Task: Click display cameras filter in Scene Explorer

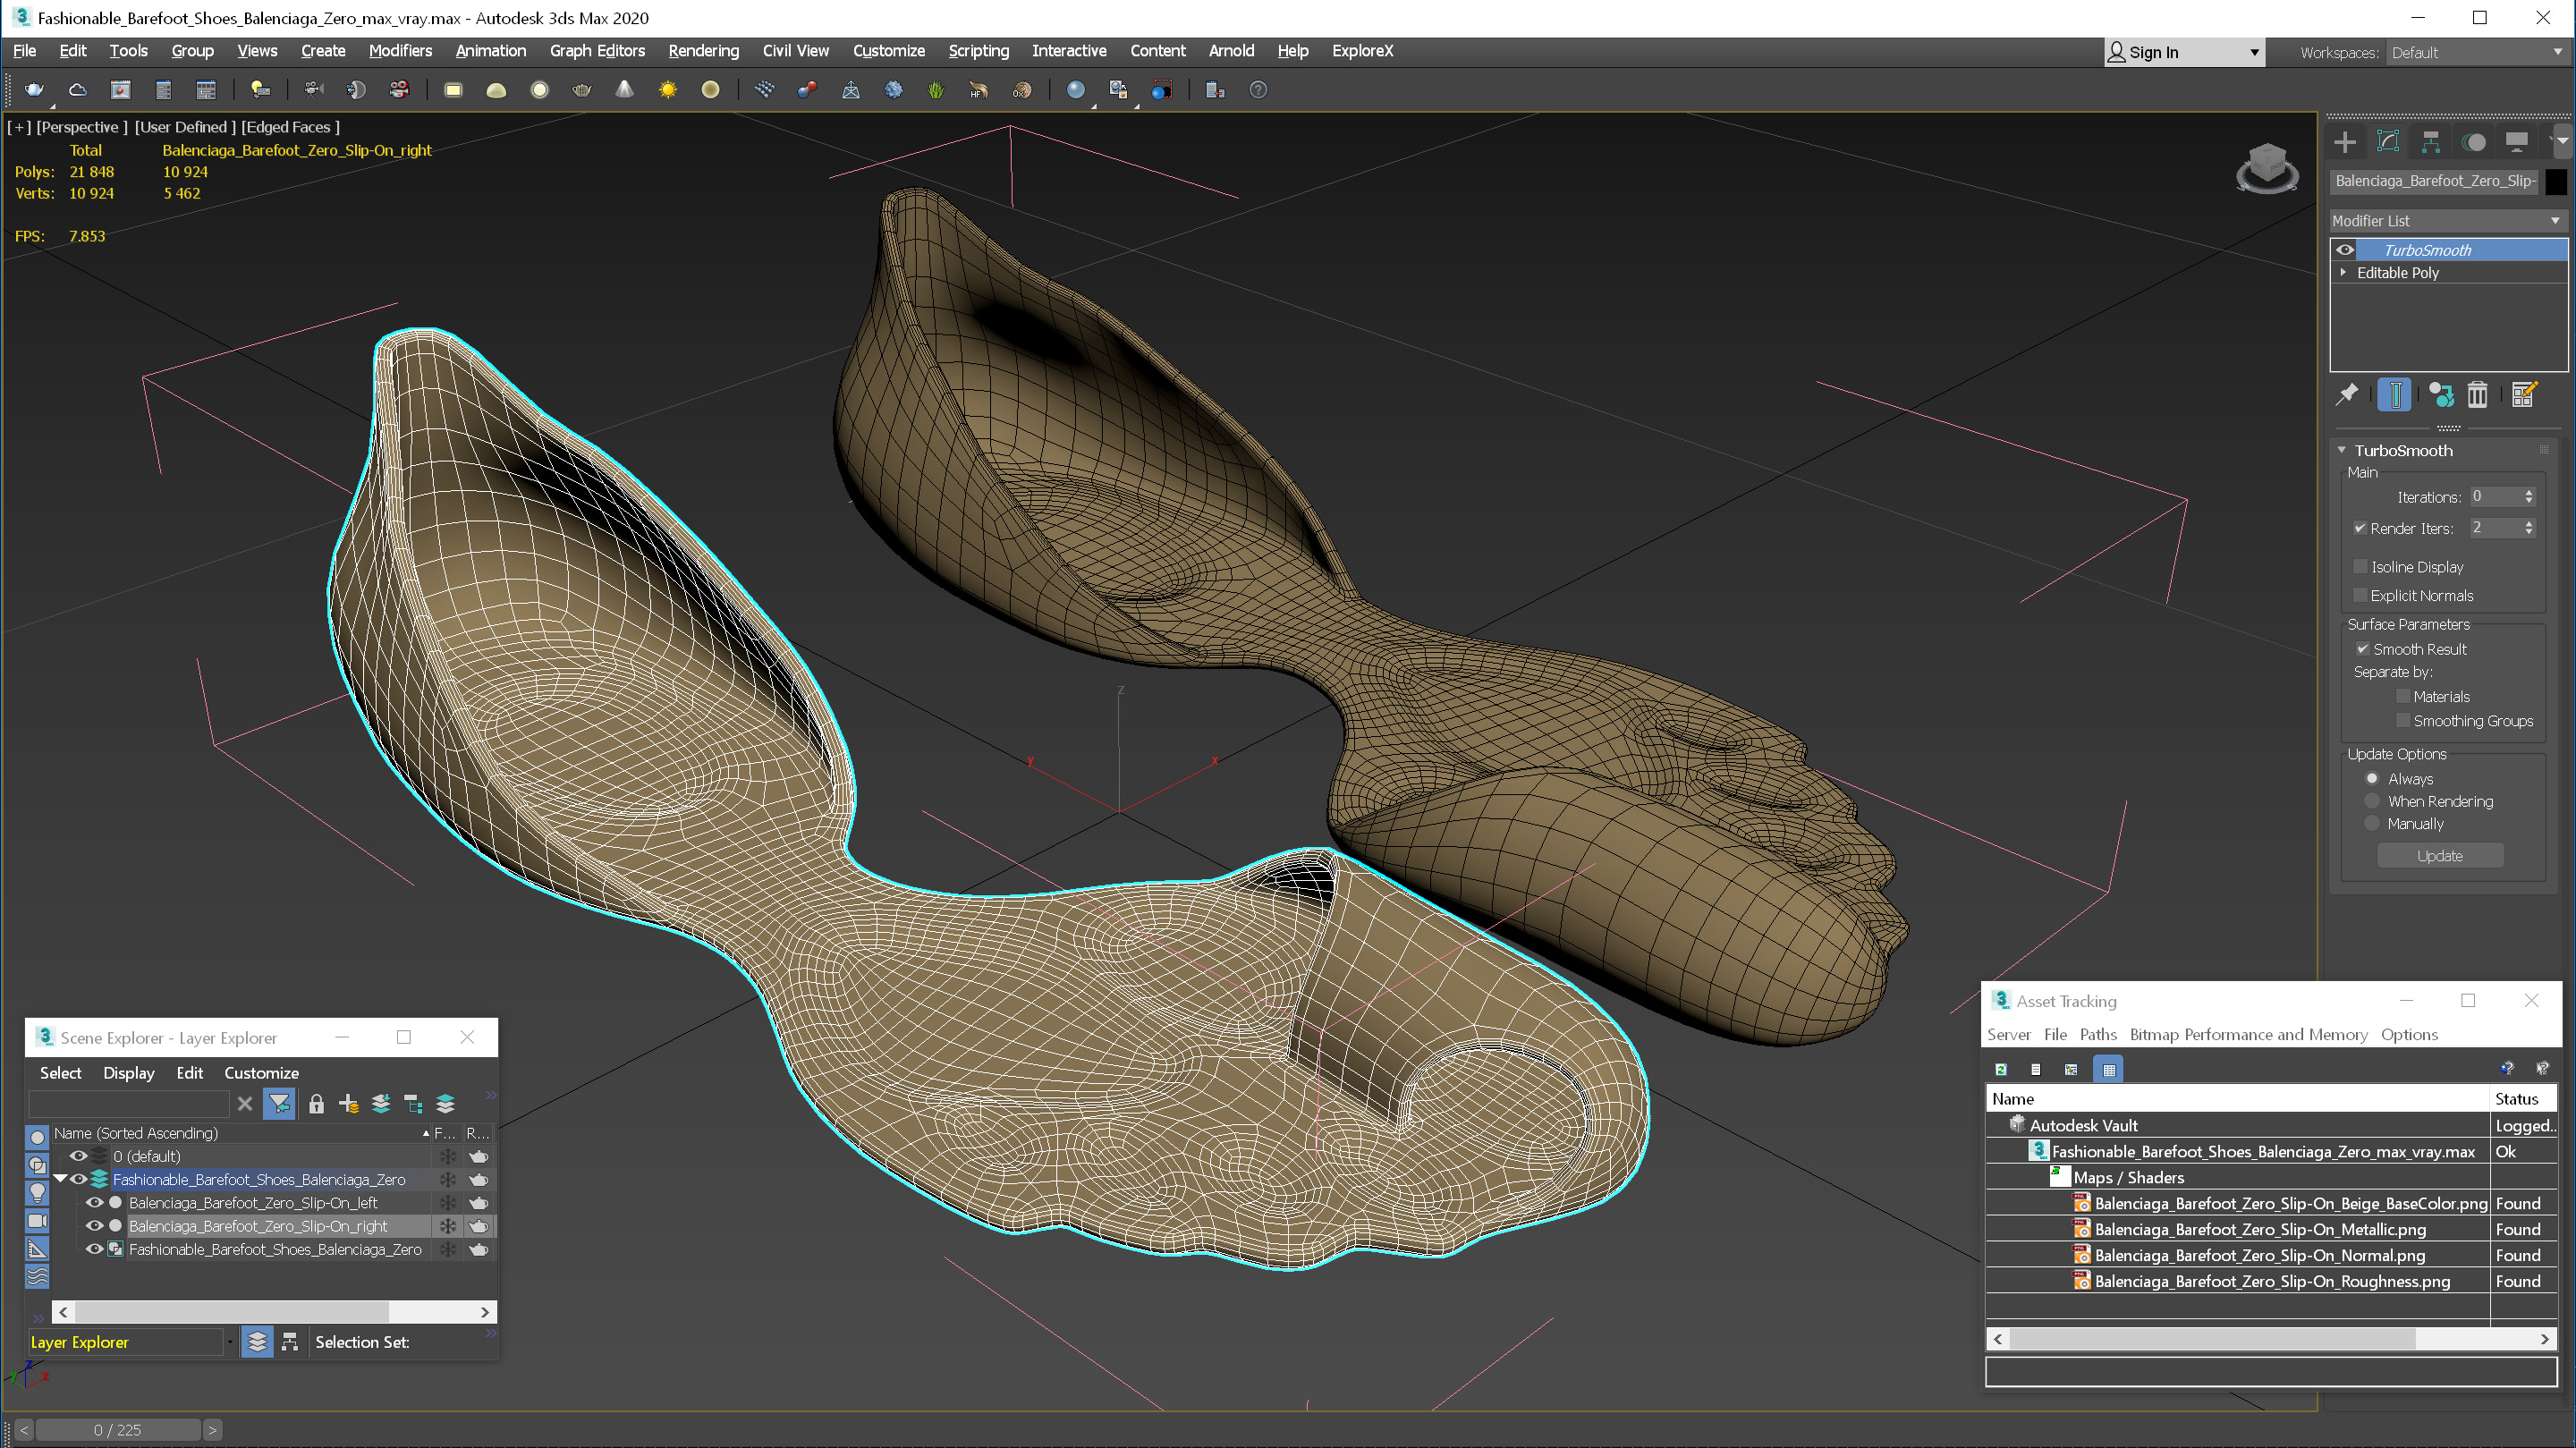Action: 38,1221
